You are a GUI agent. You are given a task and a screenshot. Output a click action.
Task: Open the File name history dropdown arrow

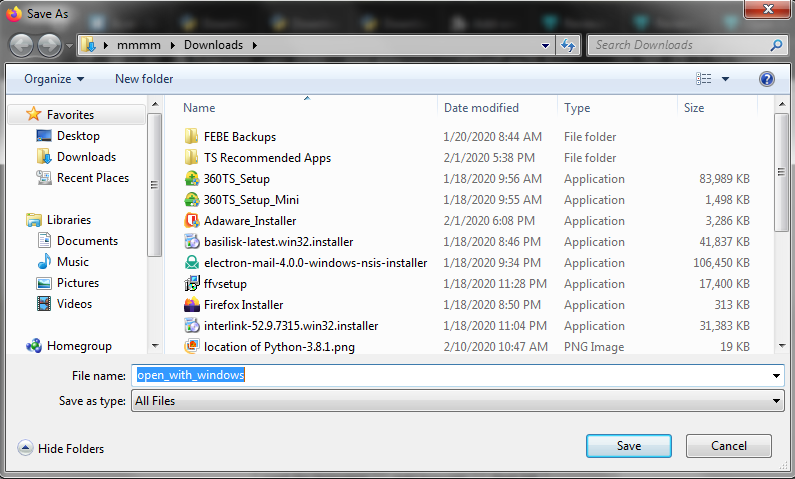(x=776, y=376)
